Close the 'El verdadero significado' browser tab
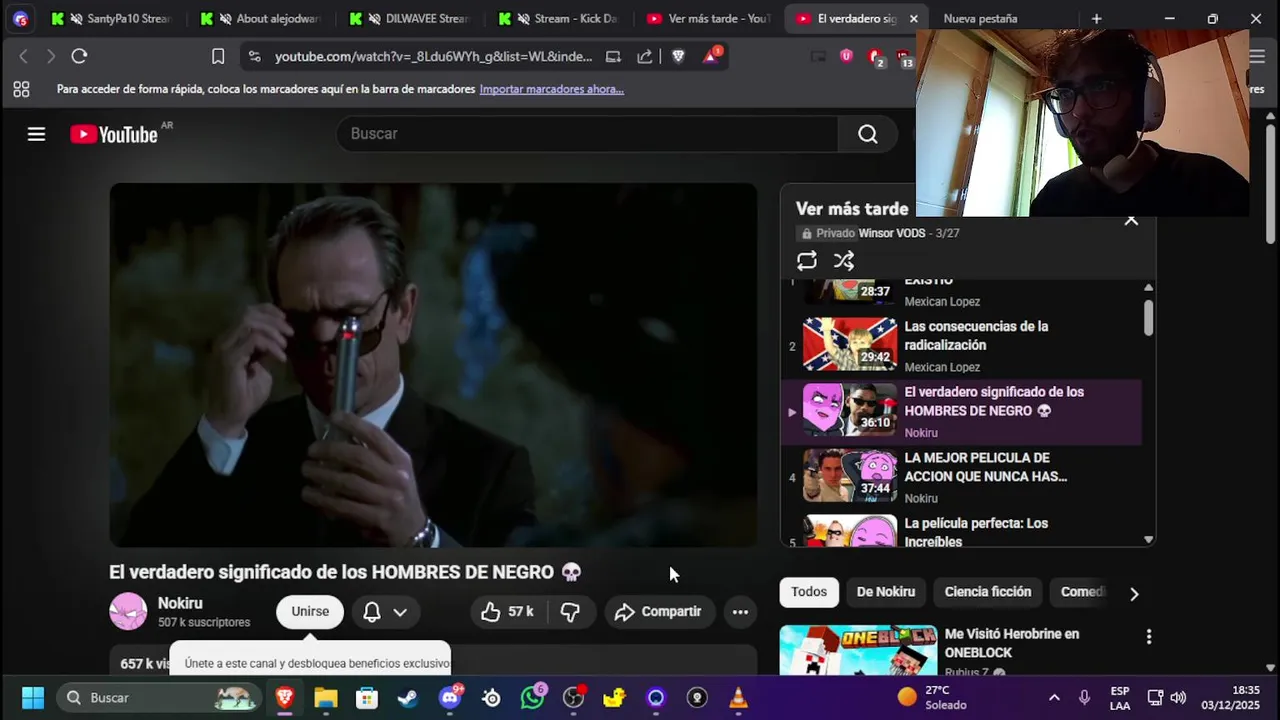 (x=914, y=18)
